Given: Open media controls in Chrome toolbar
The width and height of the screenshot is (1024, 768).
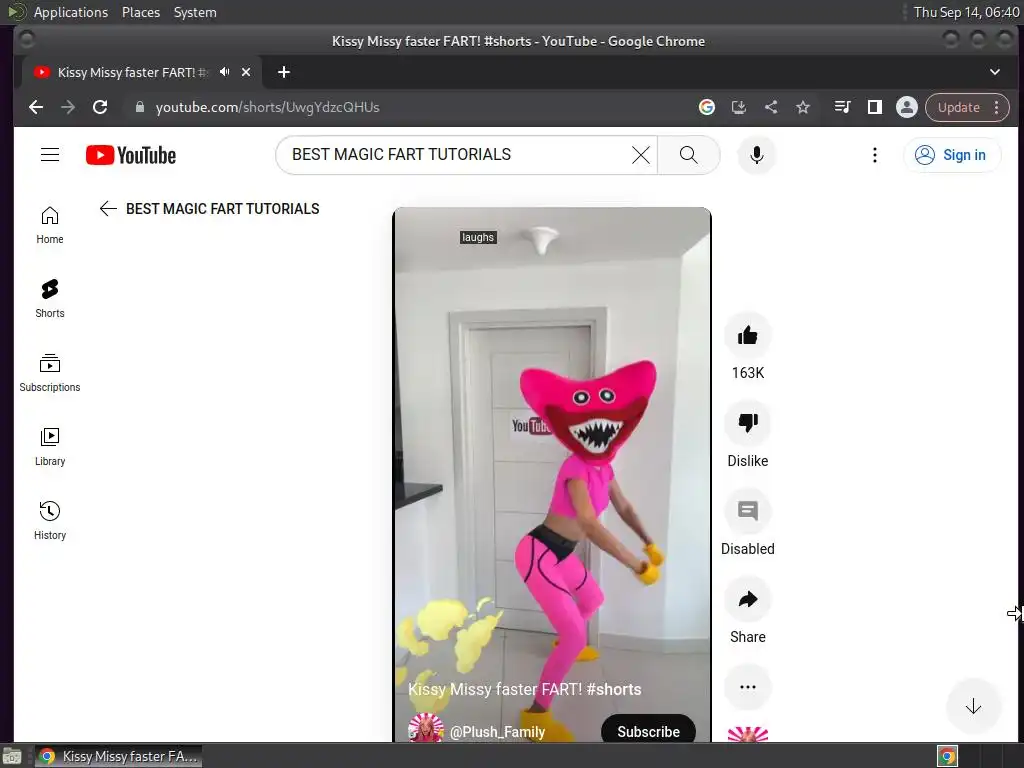Looking at the screenshot, I should 842,107.
